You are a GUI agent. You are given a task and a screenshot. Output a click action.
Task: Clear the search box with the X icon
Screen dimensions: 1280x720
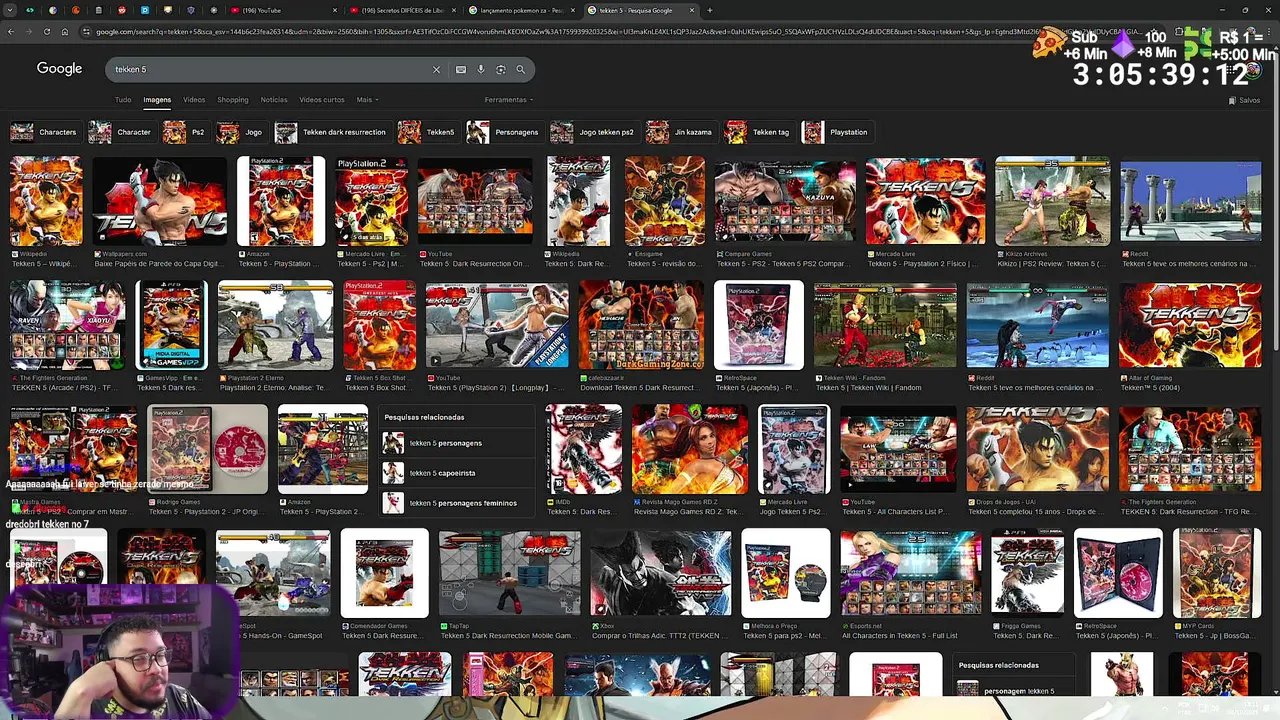436,69
